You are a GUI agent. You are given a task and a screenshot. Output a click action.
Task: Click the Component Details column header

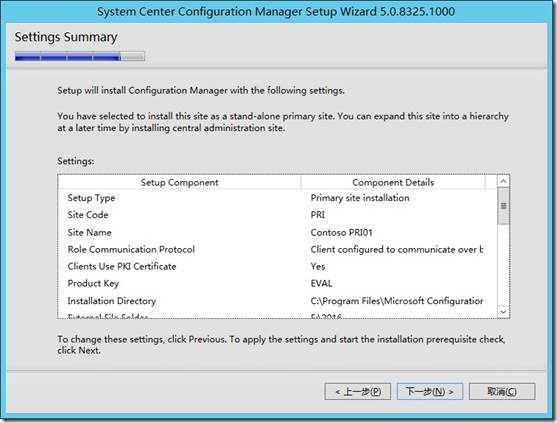393,182
